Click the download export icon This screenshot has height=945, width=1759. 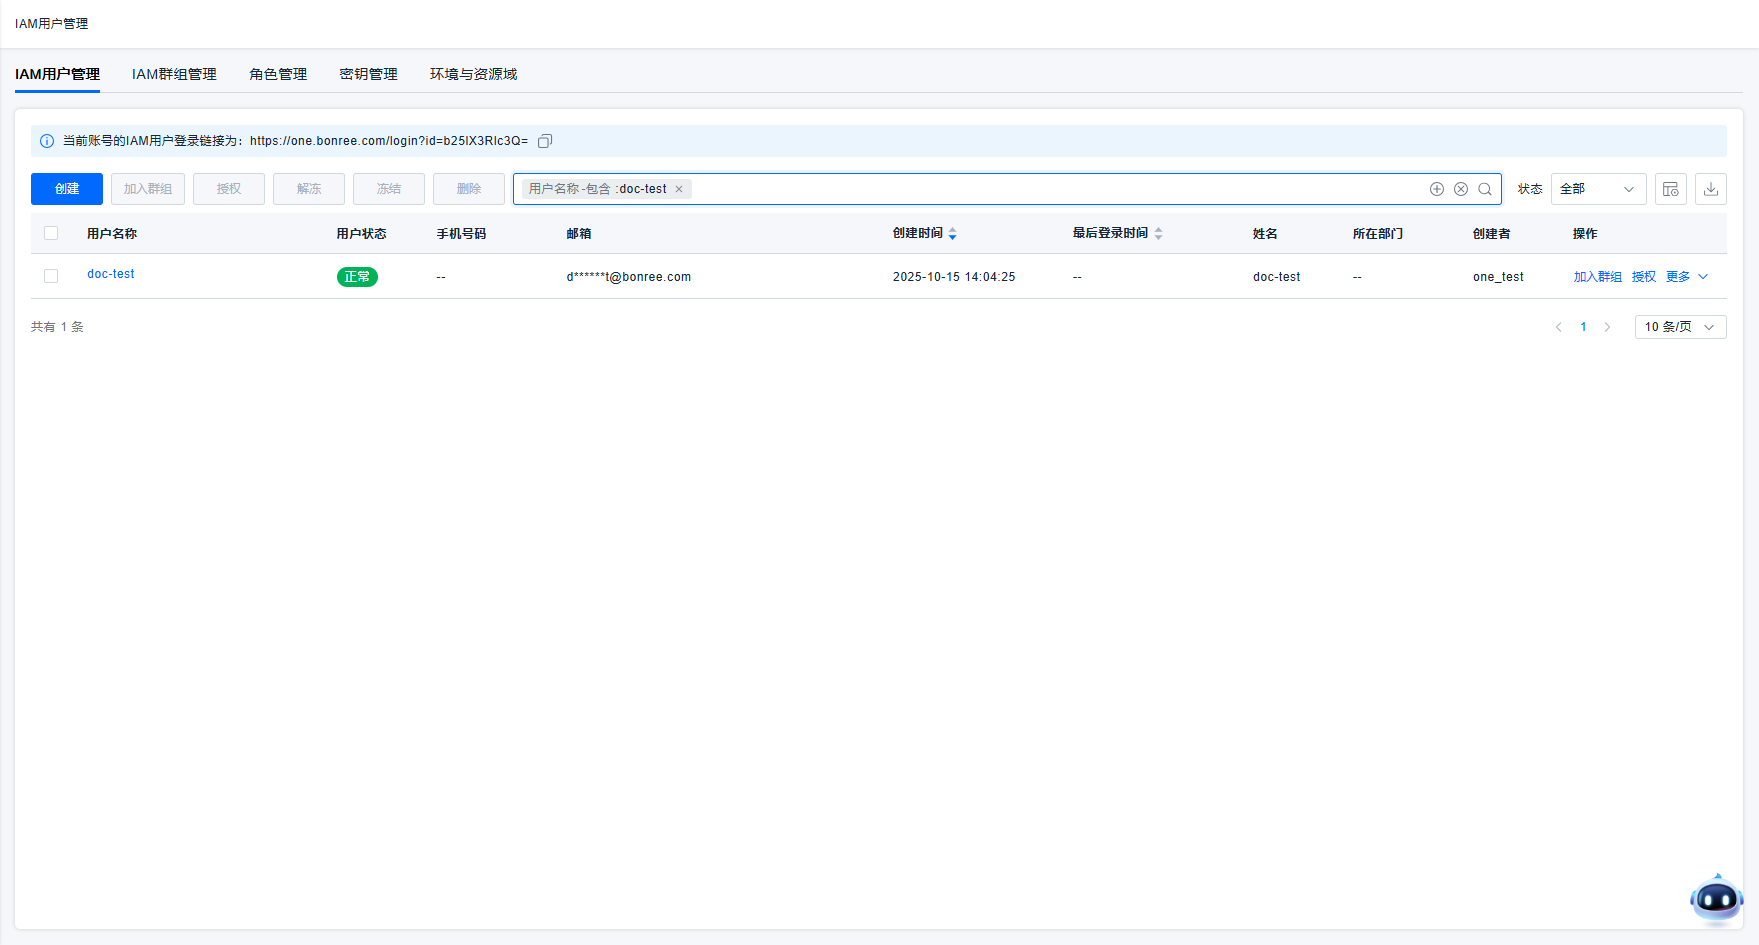1711,189
